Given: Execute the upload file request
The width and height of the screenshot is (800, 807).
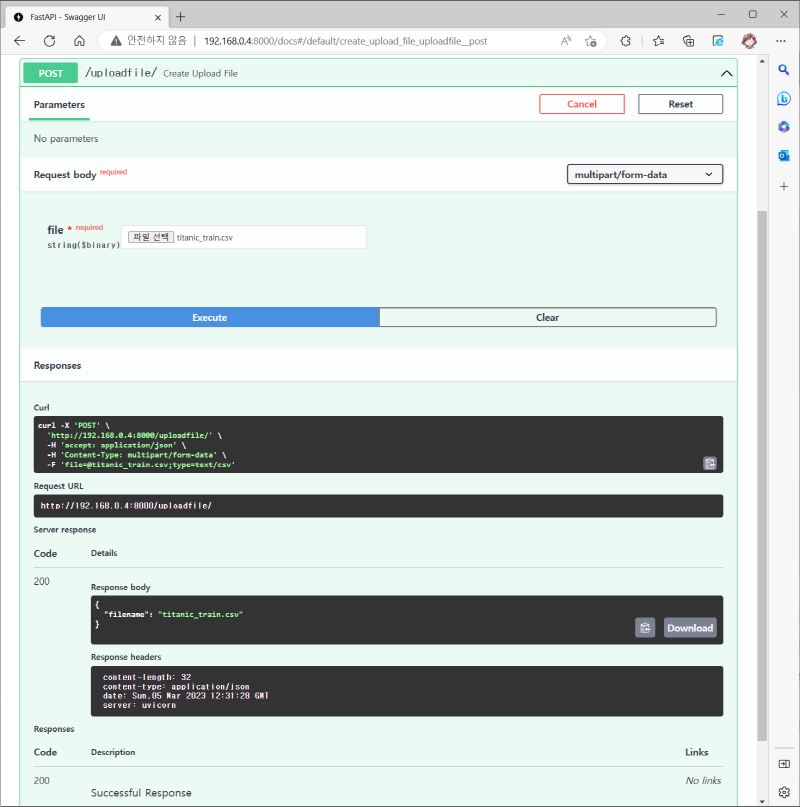Looking at the screenshot, I should tap(210, 318).
